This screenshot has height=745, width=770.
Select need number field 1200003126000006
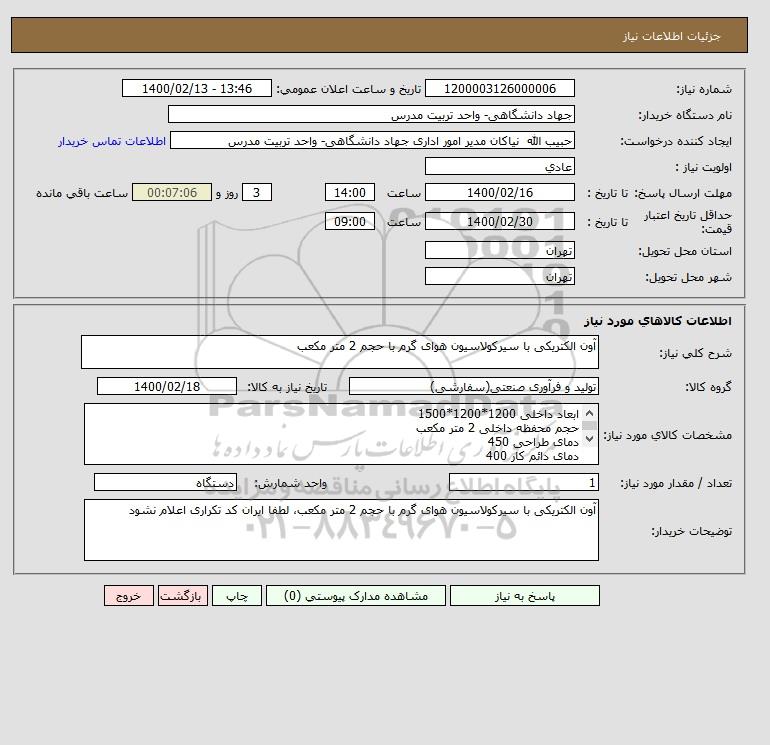click(499, 88)
